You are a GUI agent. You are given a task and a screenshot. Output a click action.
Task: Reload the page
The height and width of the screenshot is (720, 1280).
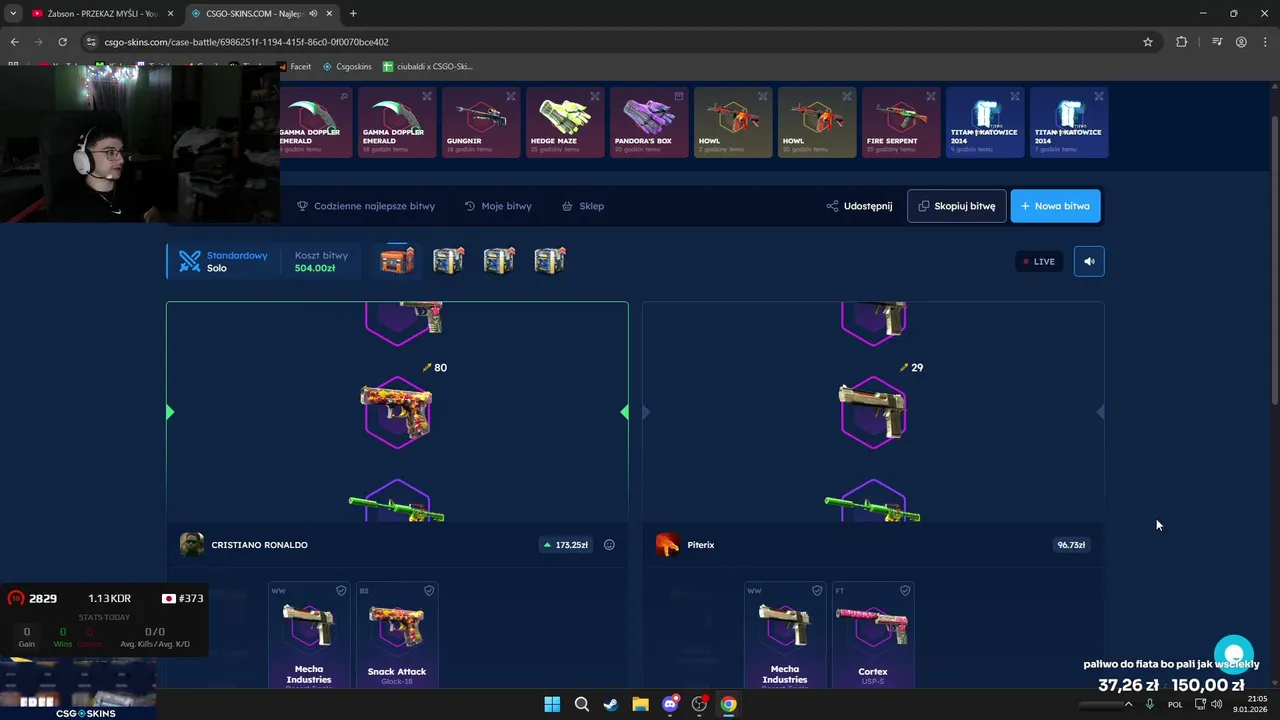(x=62, y=42)
